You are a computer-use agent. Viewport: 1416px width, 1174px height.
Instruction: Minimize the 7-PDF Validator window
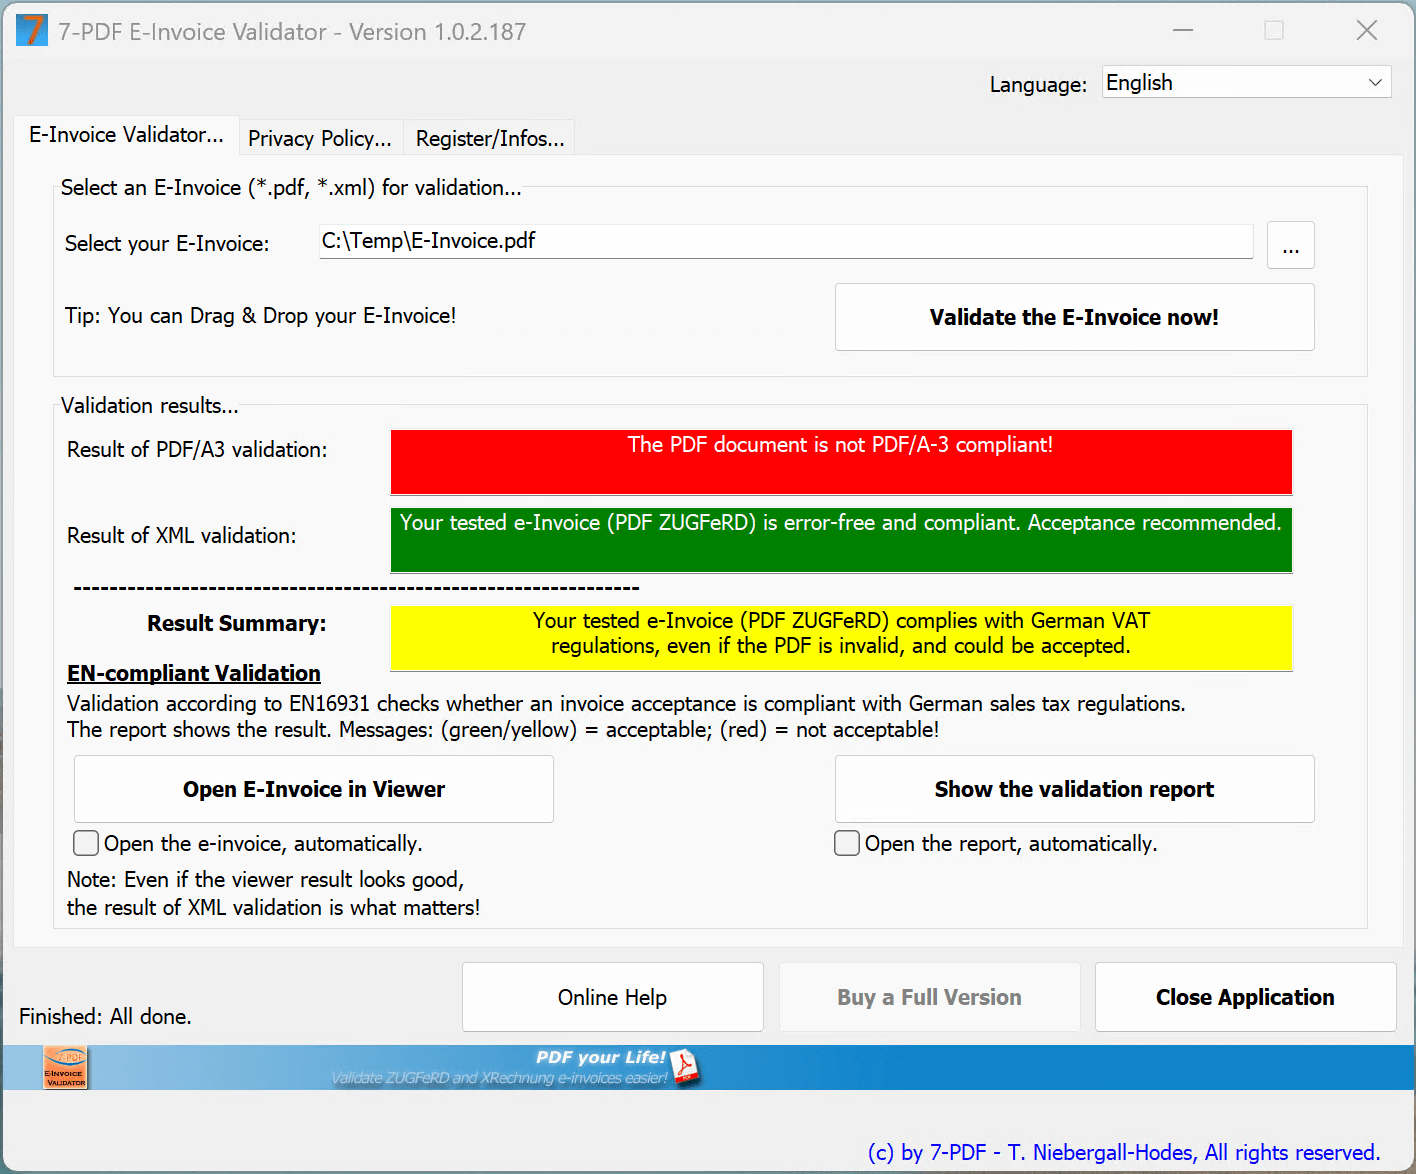[1183, 31]
